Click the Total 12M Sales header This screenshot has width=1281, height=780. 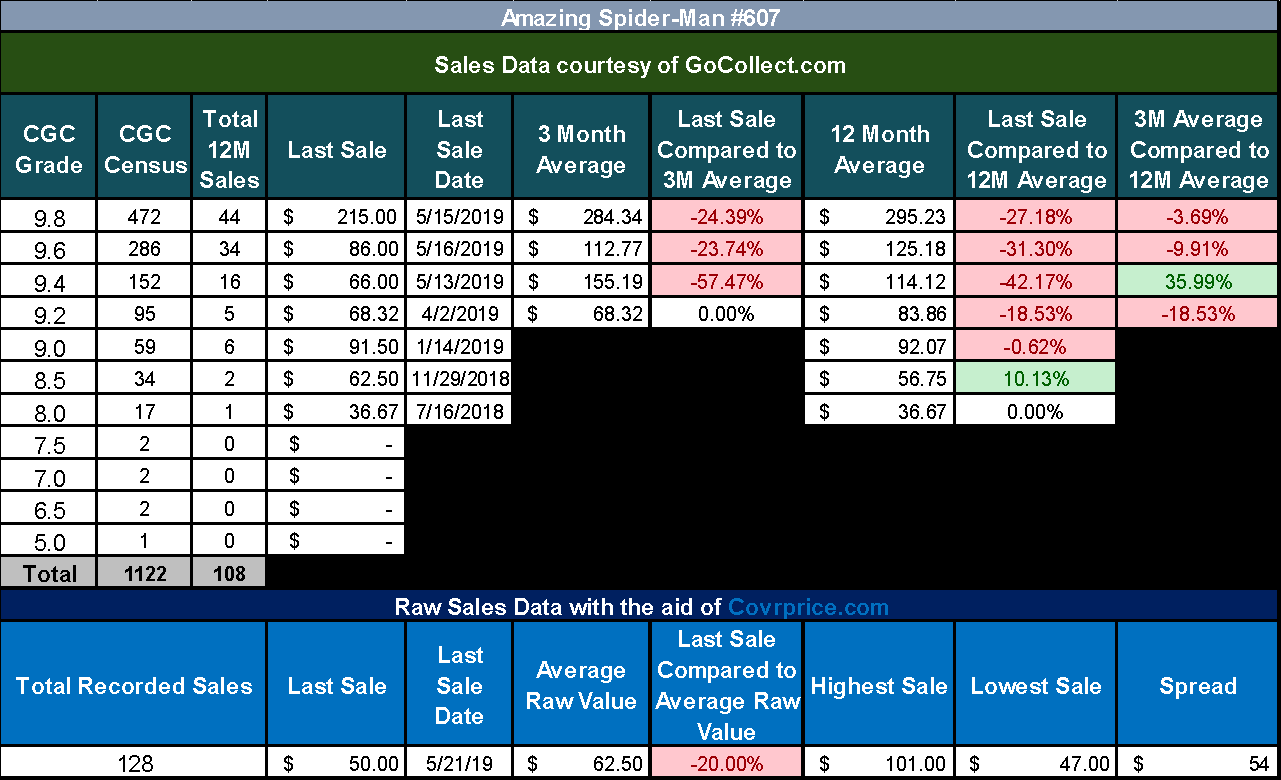coord(231,149)
